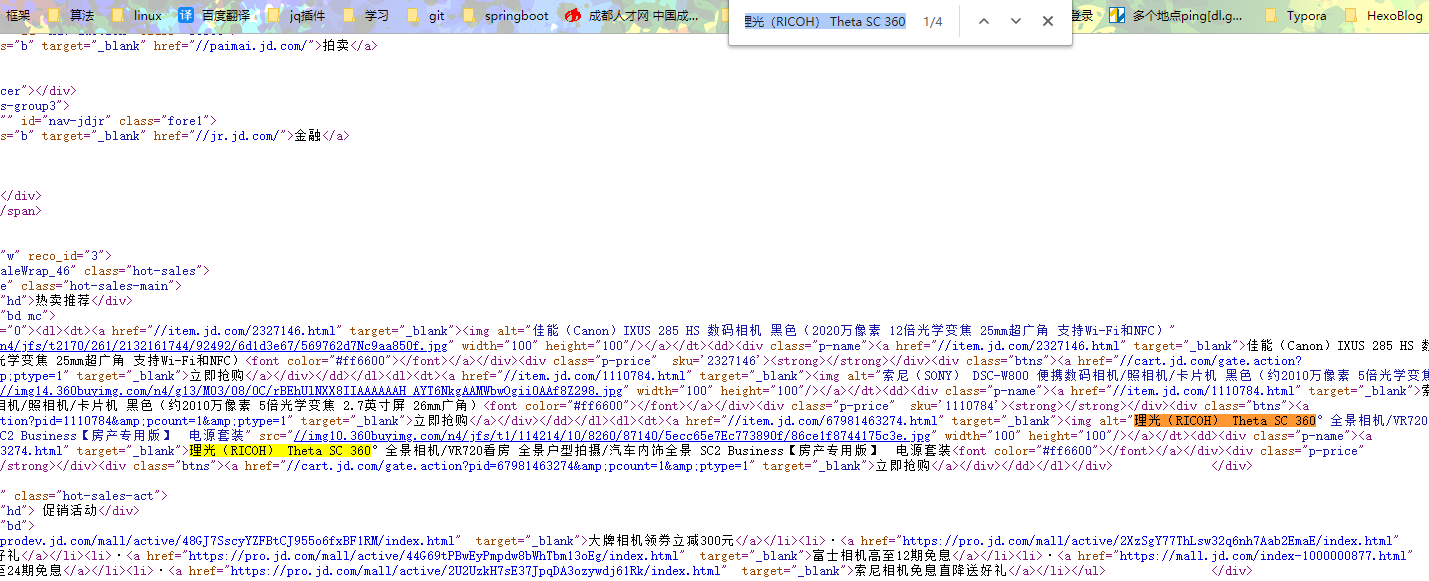Click the 大牌相机领券立减300元 text

click(661, 541)
